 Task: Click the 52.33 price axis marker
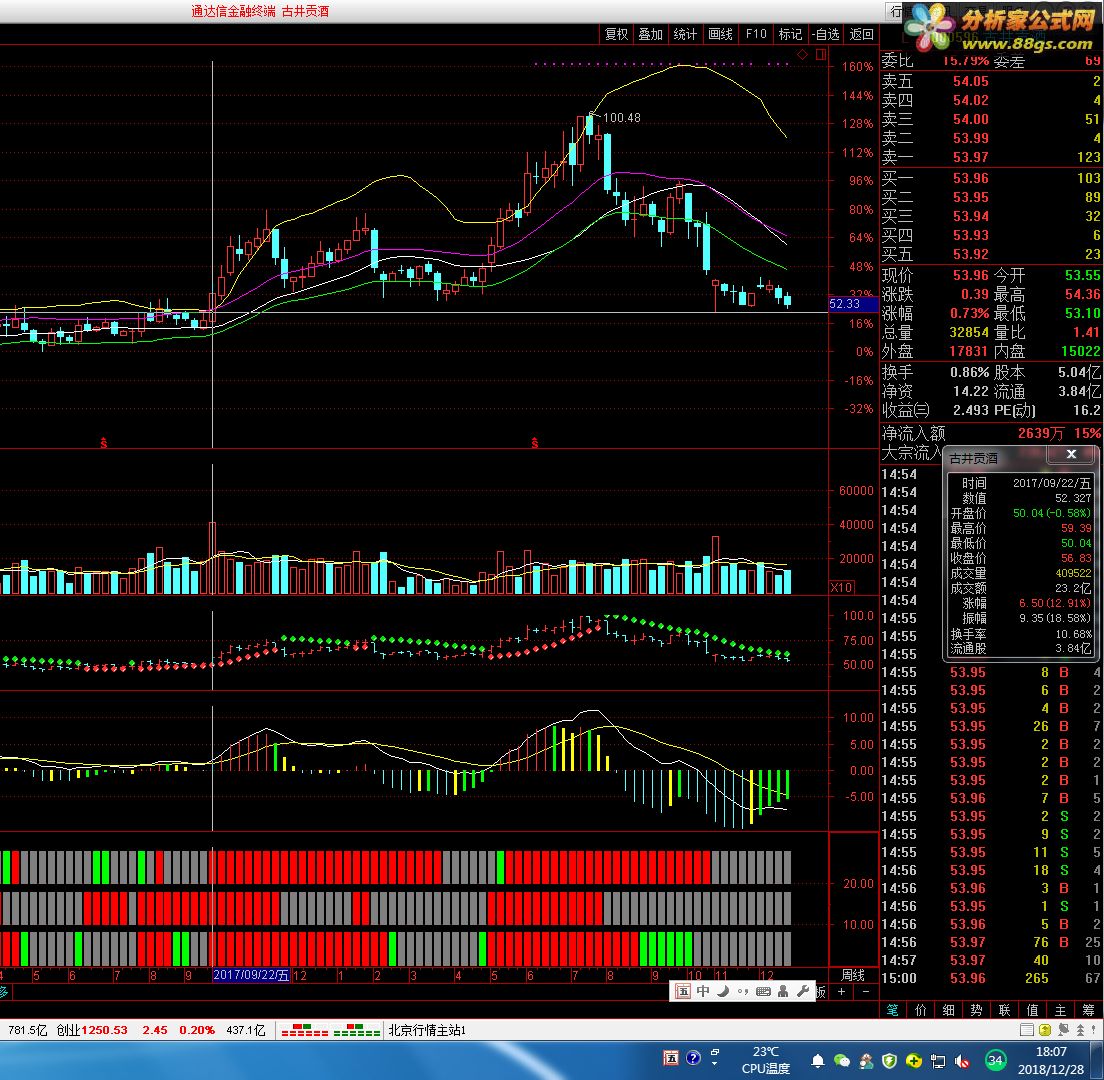853,304
